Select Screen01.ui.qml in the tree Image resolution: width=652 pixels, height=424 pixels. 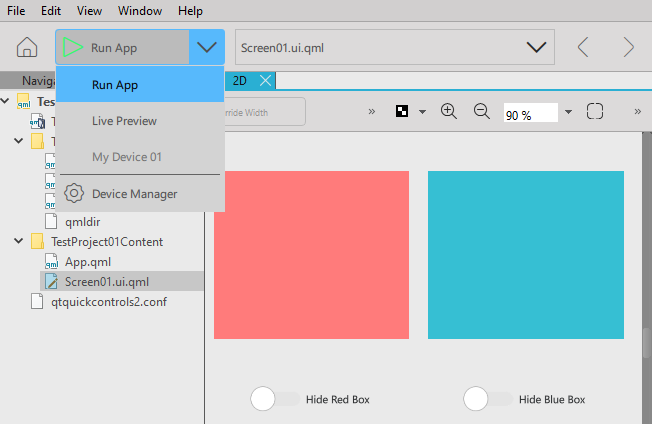click(107, 282)
